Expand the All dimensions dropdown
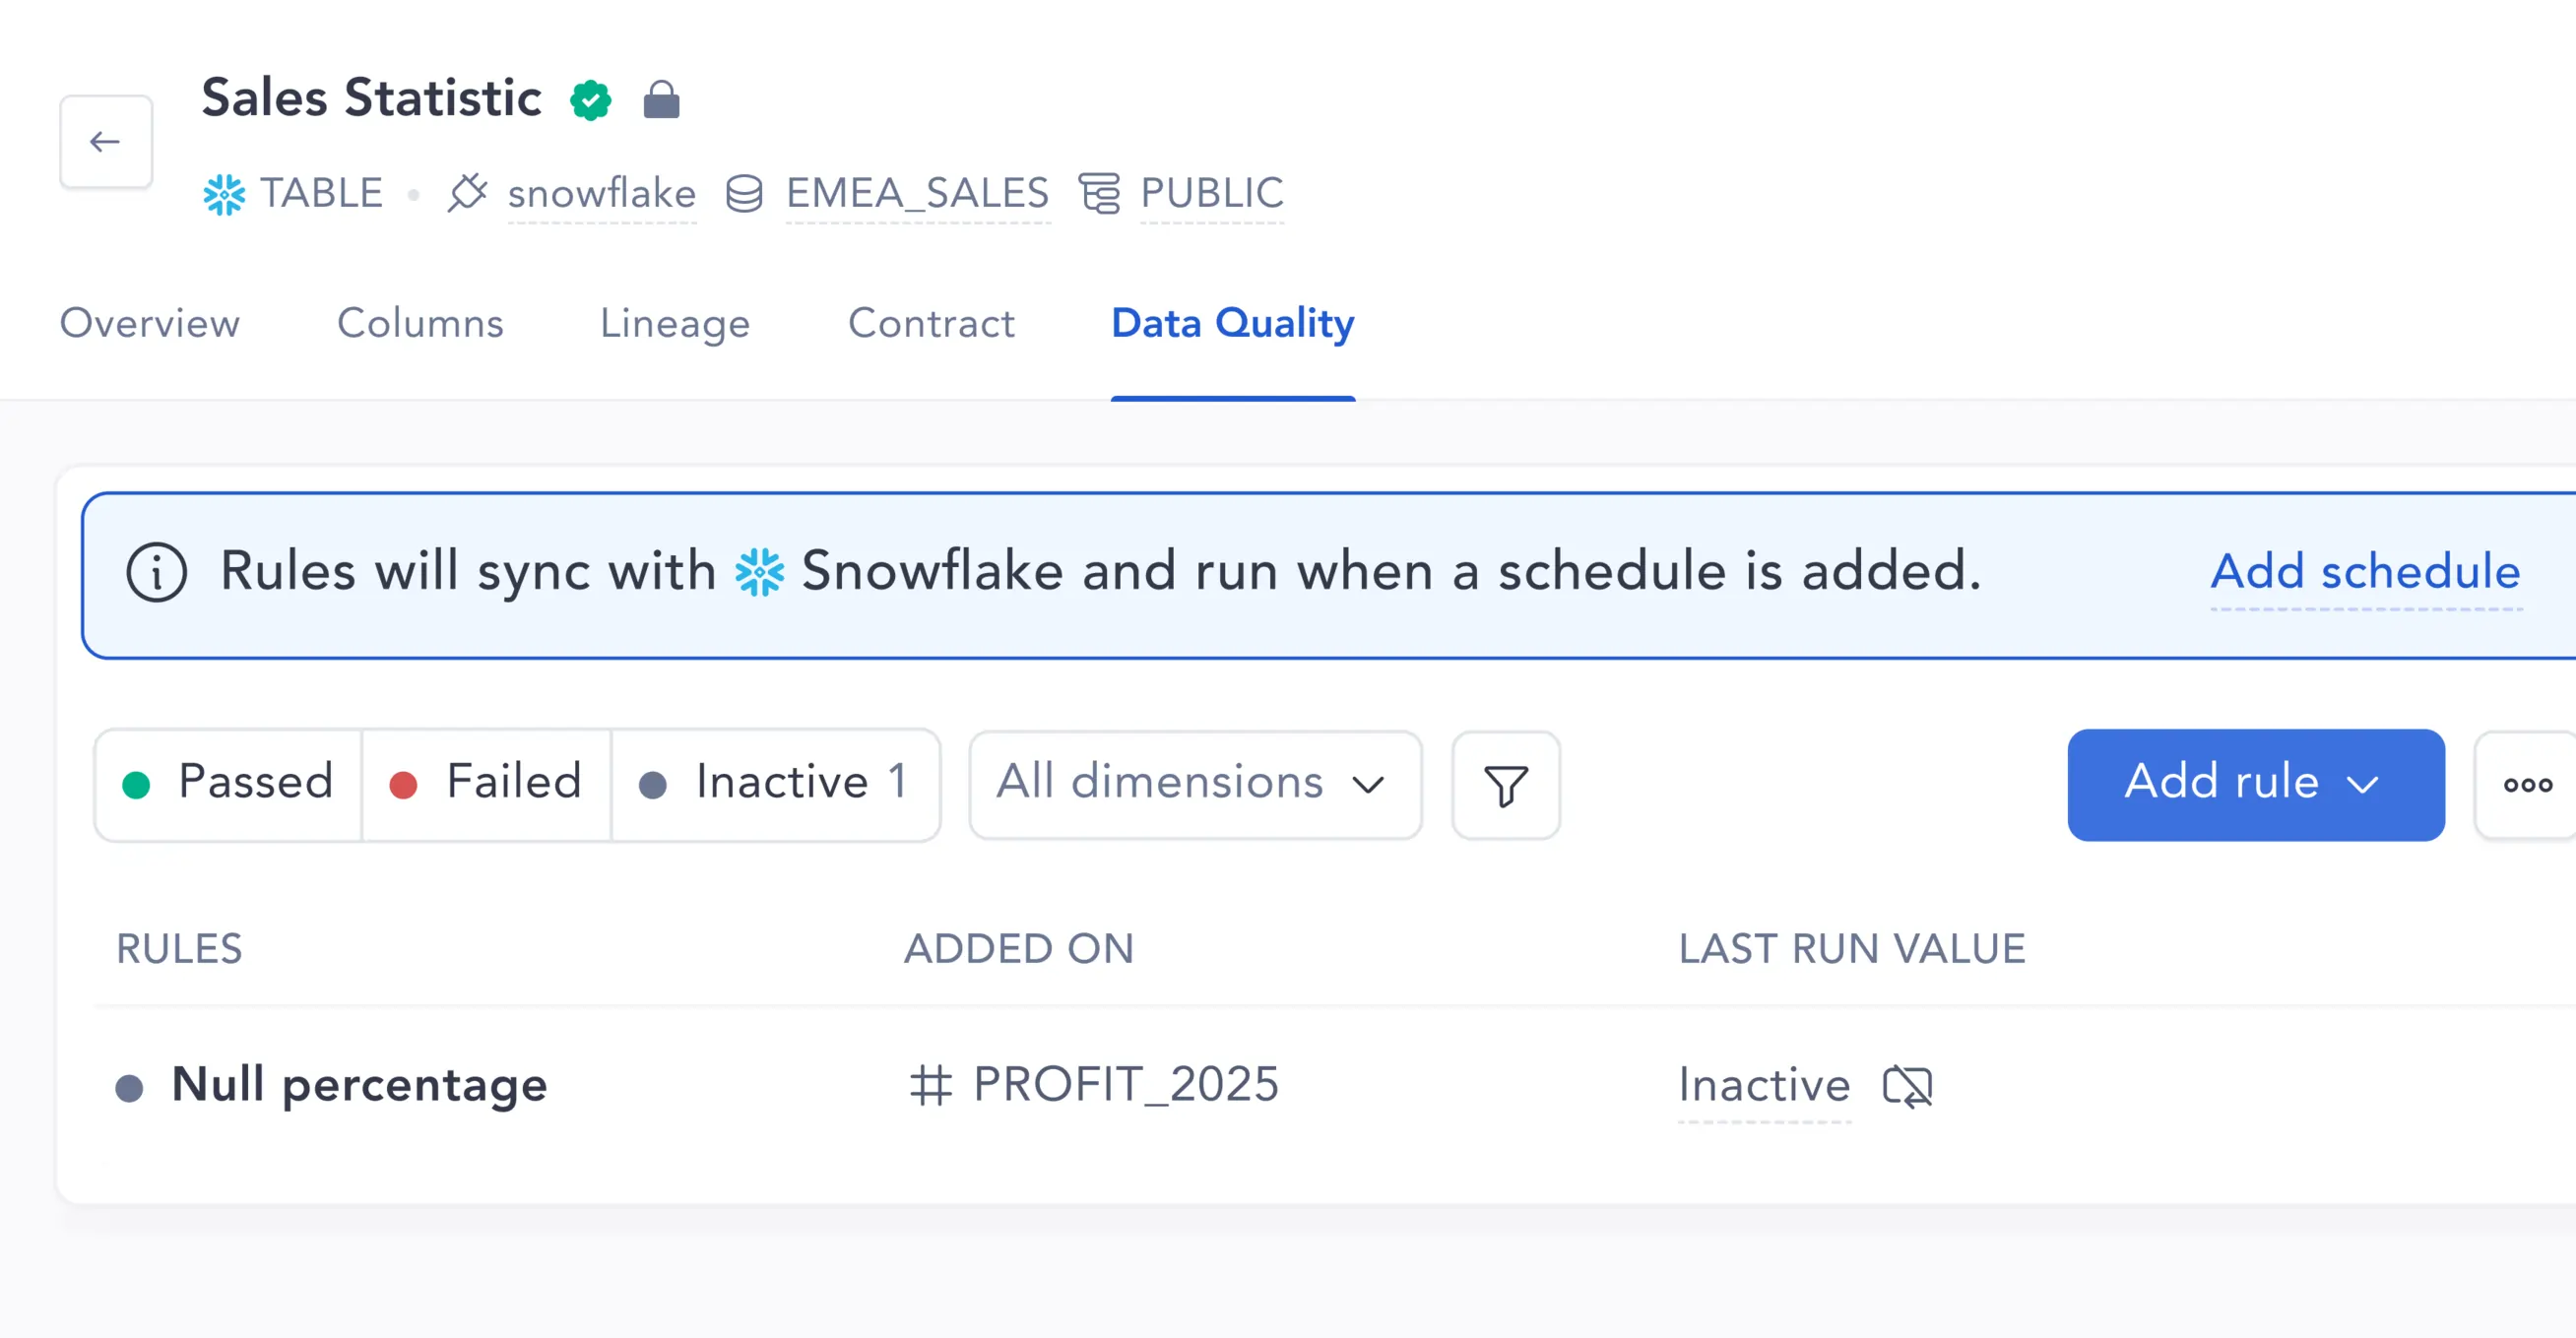The image size is (2576, 1338). click(1194, 783)
